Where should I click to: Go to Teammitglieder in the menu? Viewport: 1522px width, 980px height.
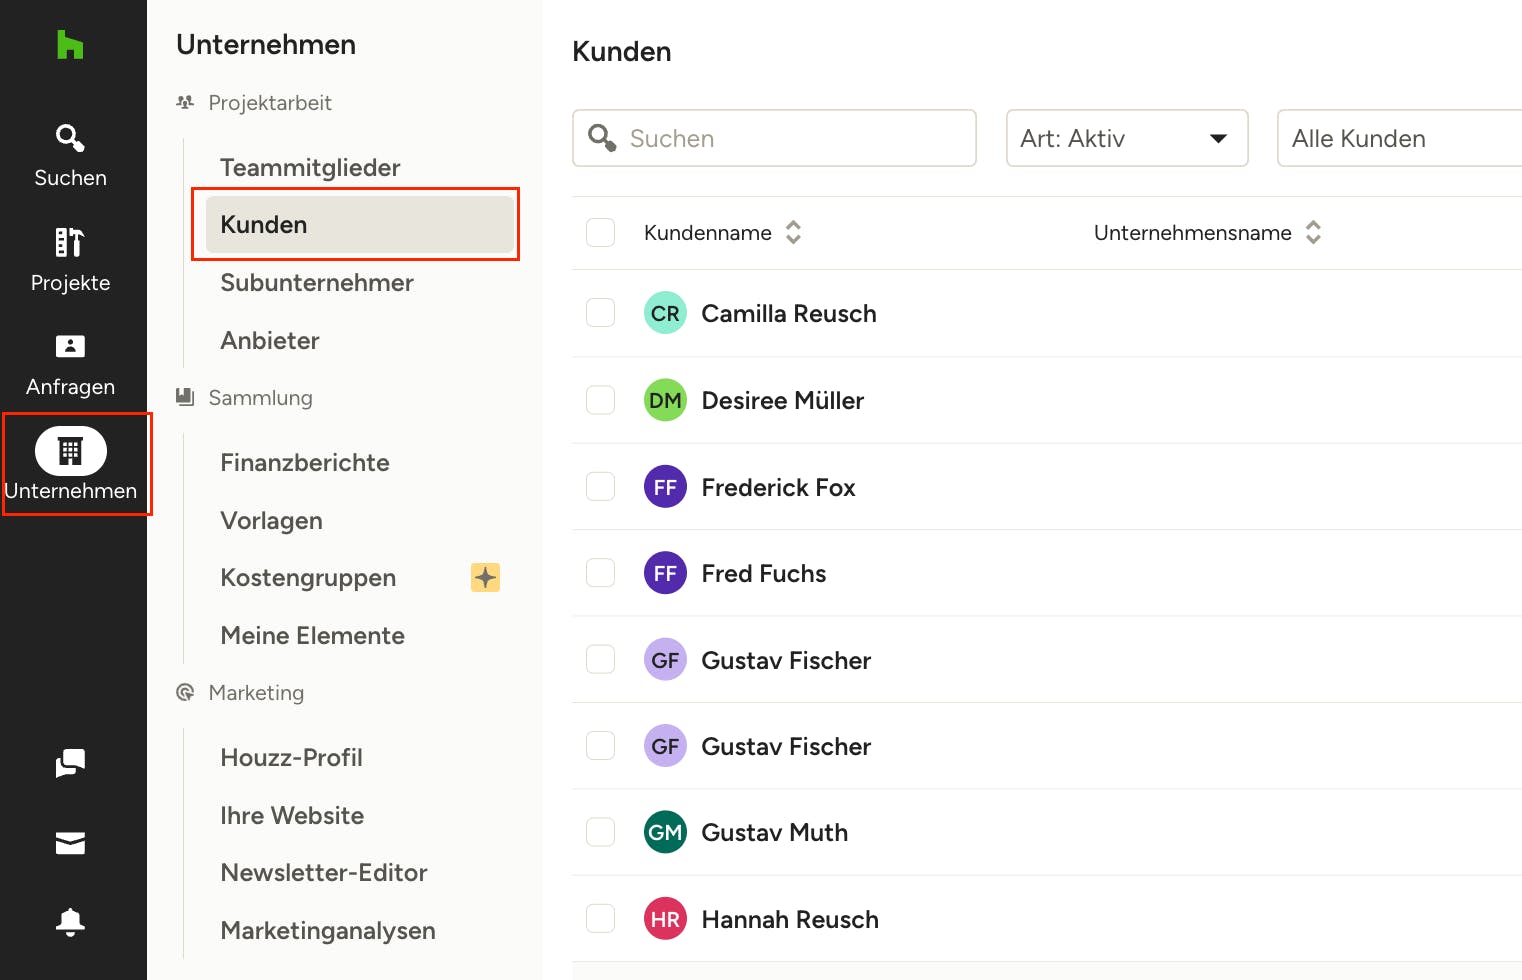point(310,168)
